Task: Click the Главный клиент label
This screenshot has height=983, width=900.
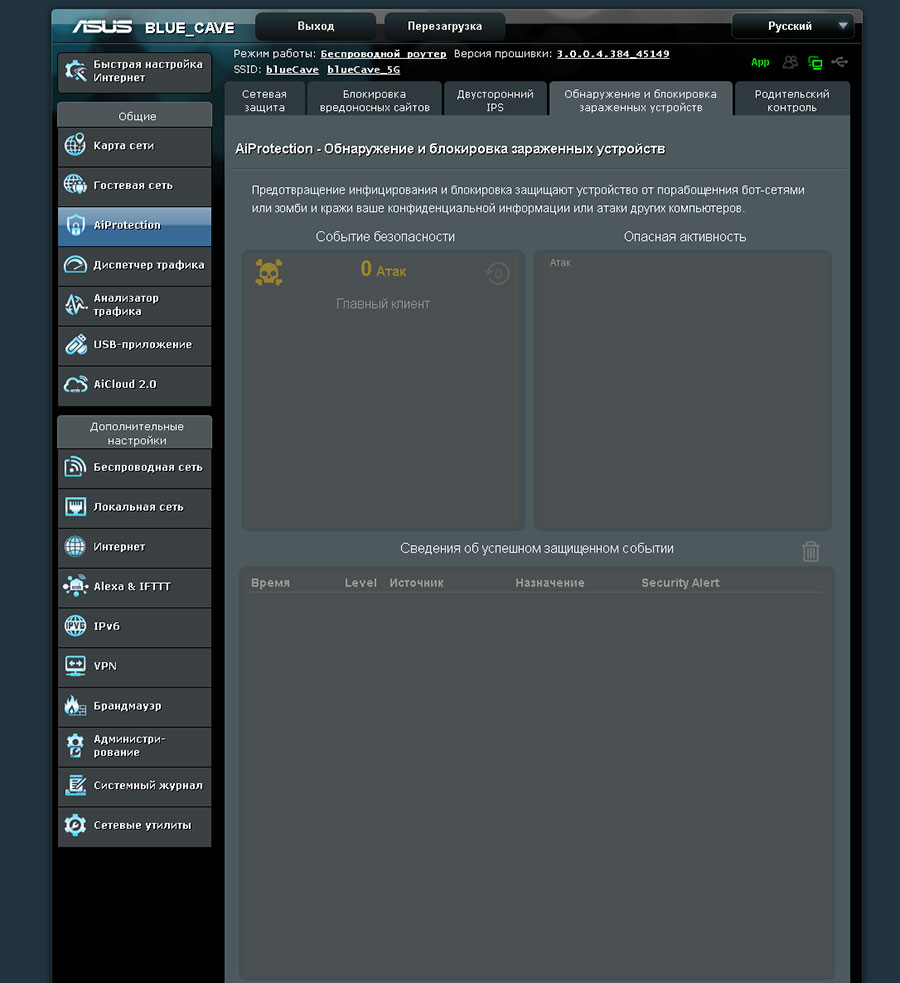Action: point(383,304)
